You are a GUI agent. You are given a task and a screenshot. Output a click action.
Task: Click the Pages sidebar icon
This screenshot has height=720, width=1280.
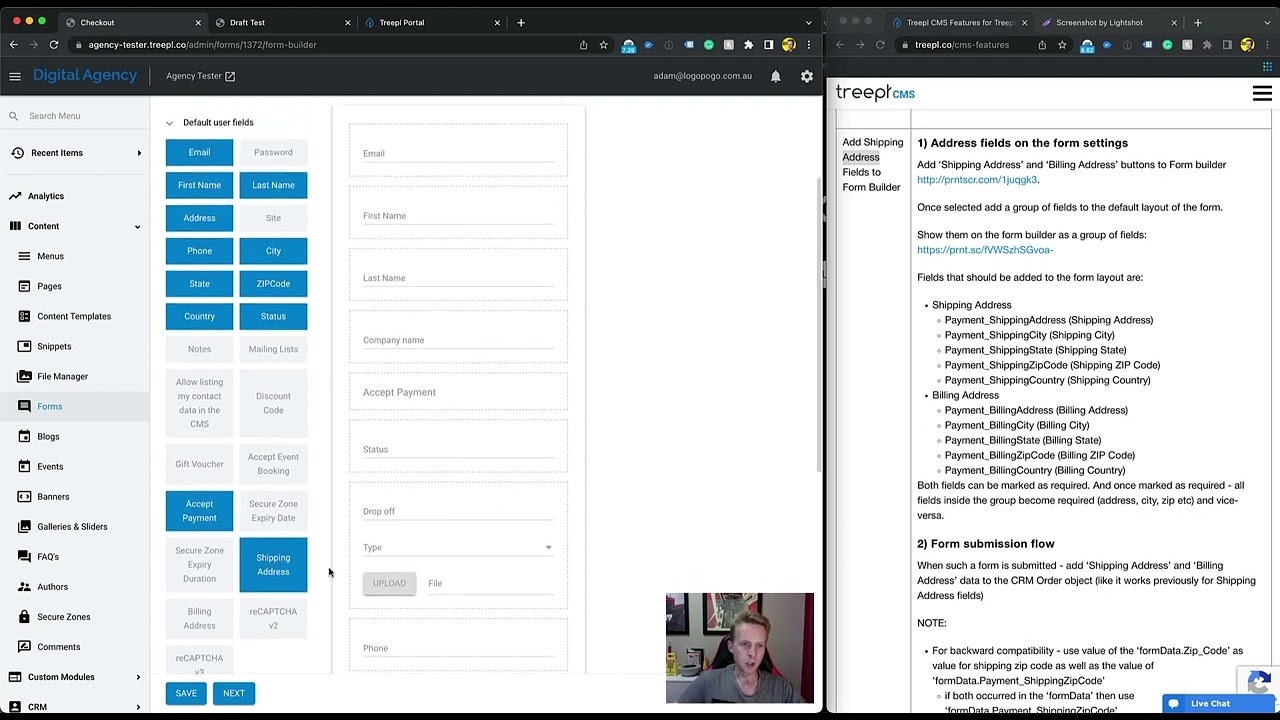coord(24,286)
